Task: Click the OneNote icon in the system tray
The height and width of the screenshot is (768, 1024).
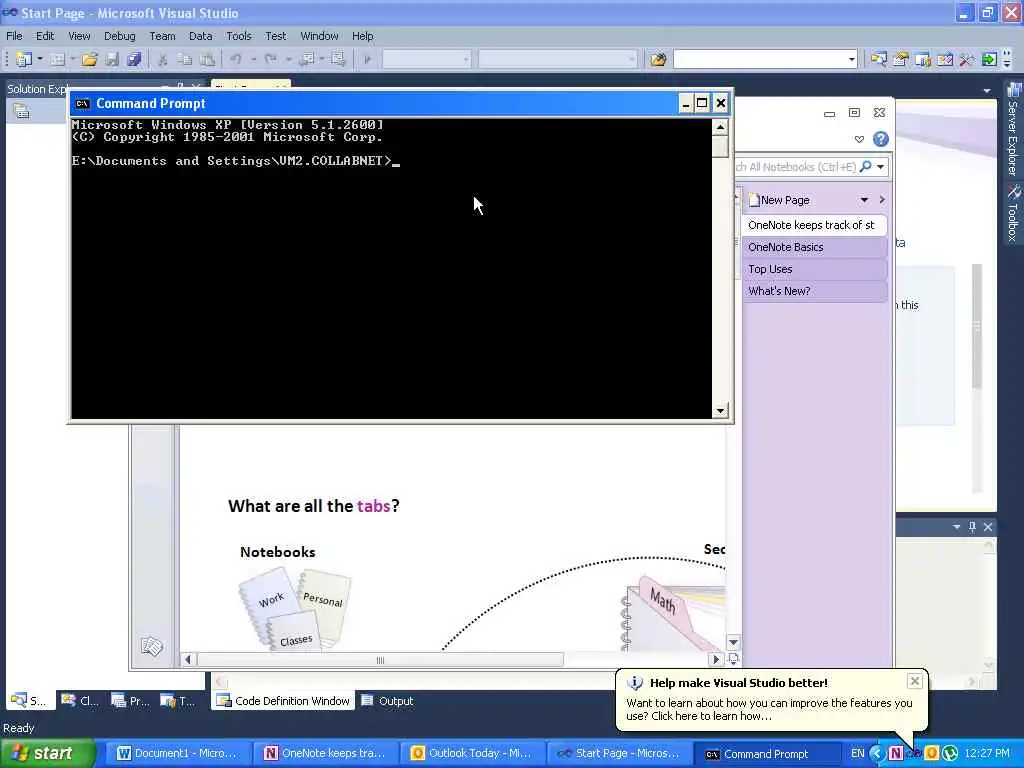Action: [x=895, y=754]
